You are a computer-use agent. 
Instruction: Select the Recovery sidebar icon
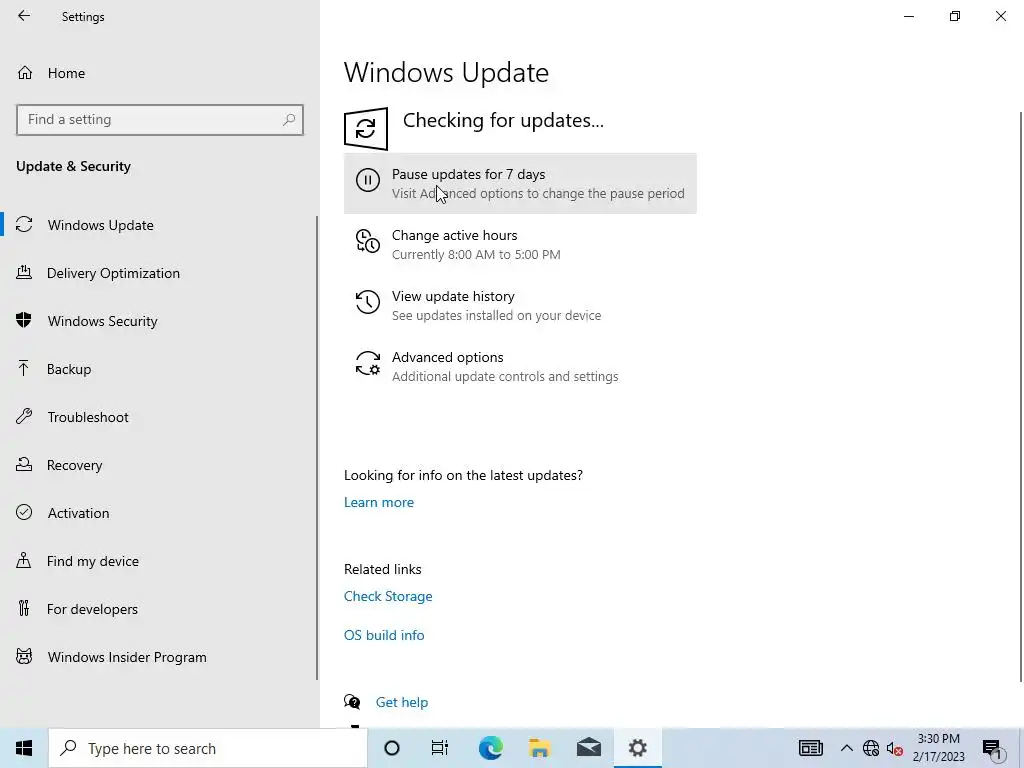[24, 464]
